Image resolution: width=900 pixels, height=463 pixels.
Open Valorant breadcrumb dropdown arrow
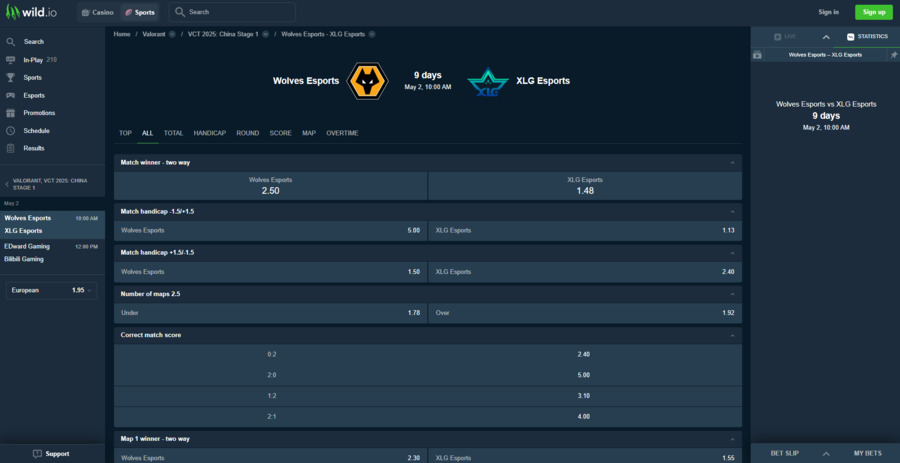point(172,34)
